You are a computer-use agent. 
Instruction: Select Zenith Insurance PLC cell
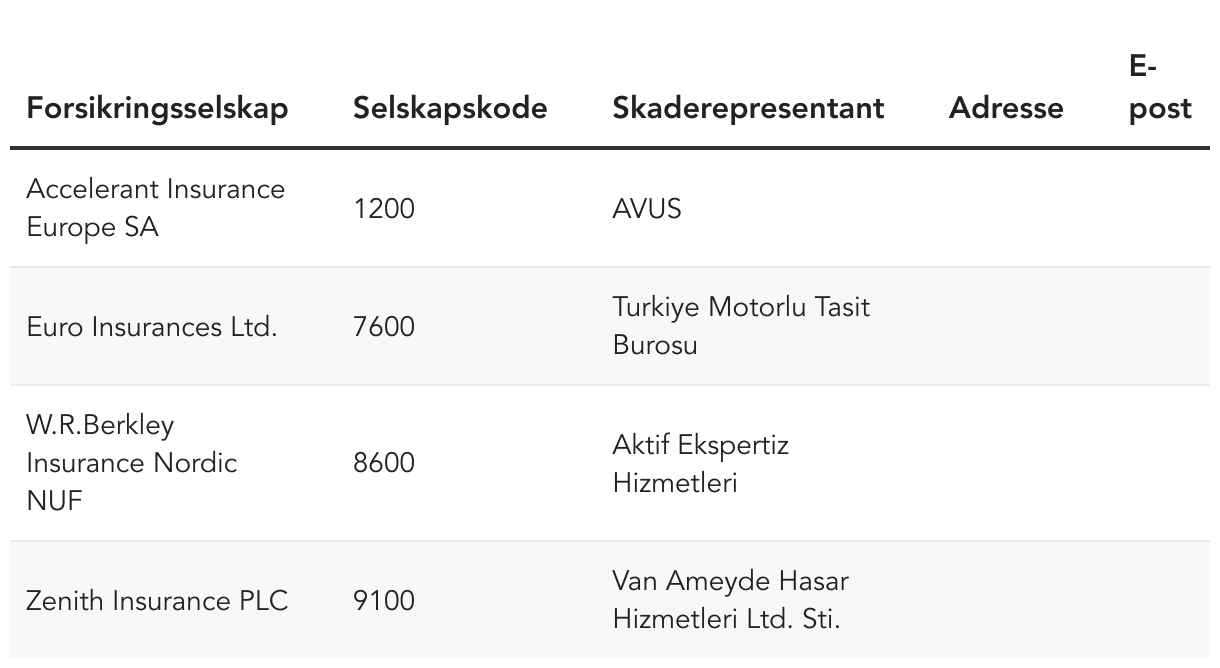point(157,601)
